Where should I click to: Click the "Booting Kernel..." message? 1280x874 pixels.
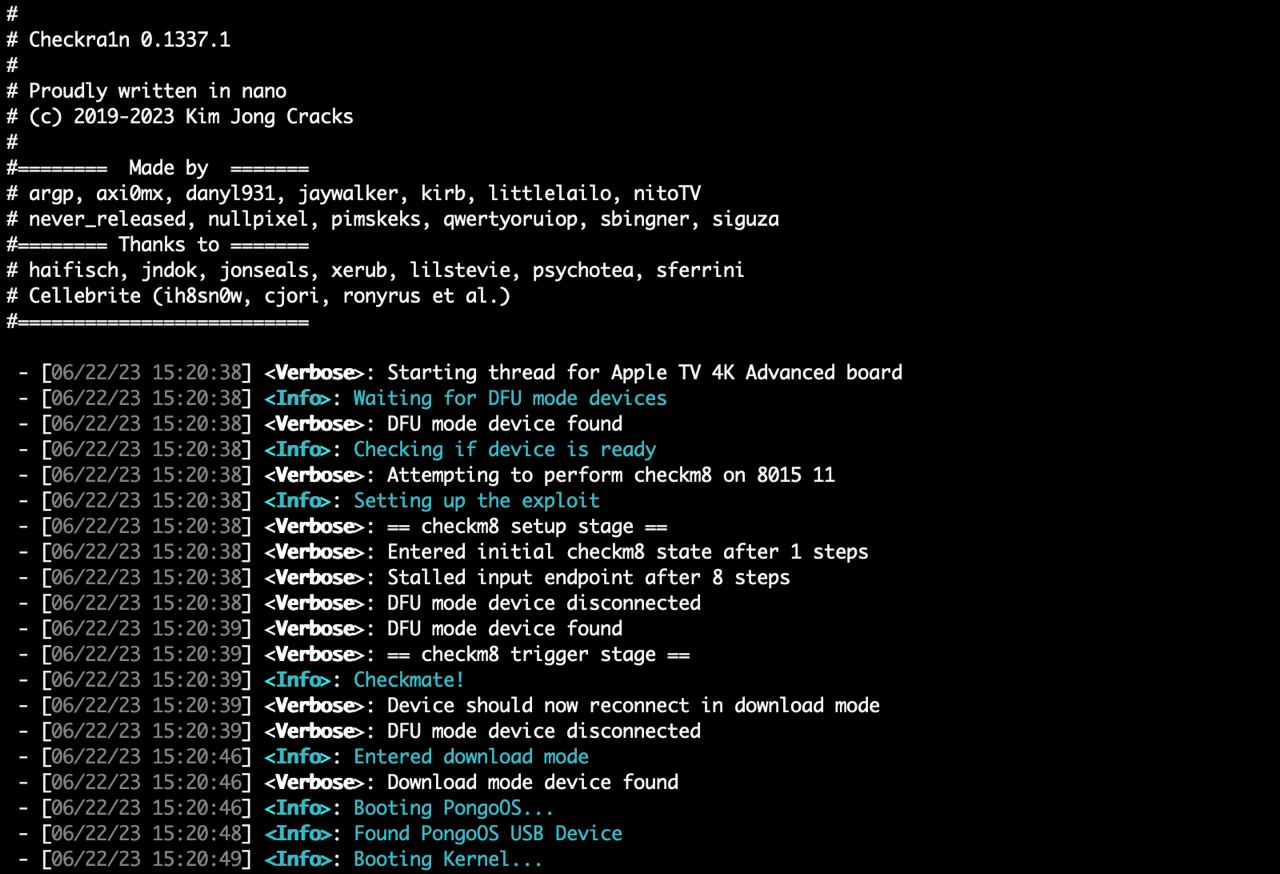tap(447, 859)
